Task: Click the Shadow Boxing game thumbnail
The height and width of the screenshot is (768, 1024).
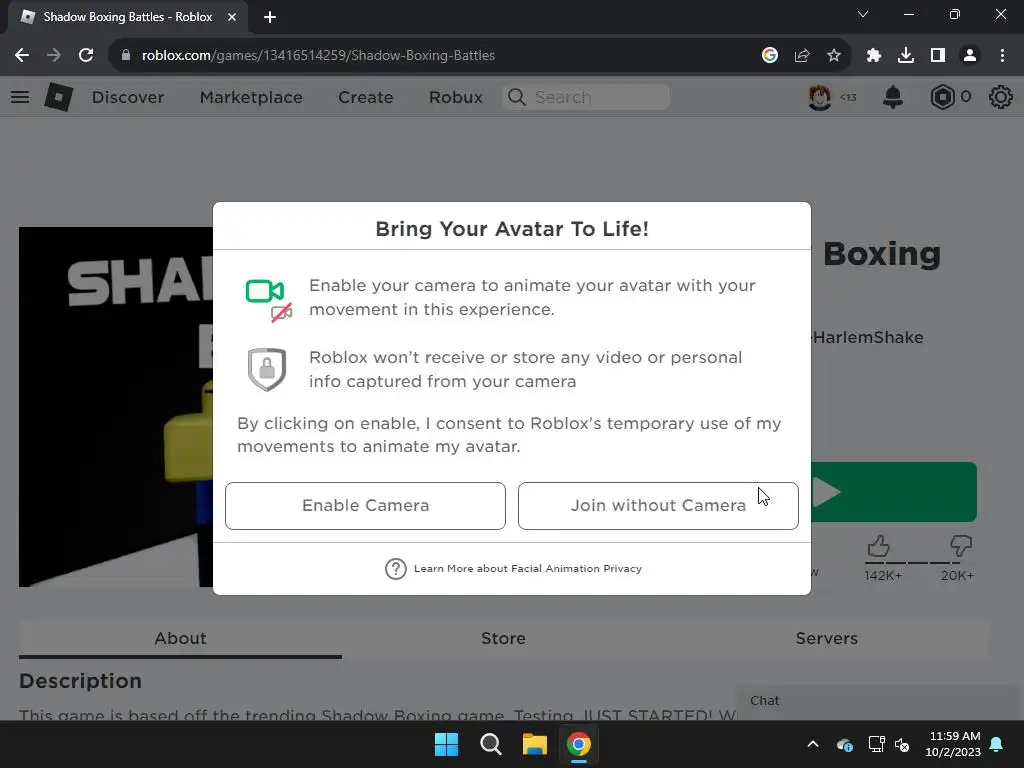Action: click(x=116, y=407)
